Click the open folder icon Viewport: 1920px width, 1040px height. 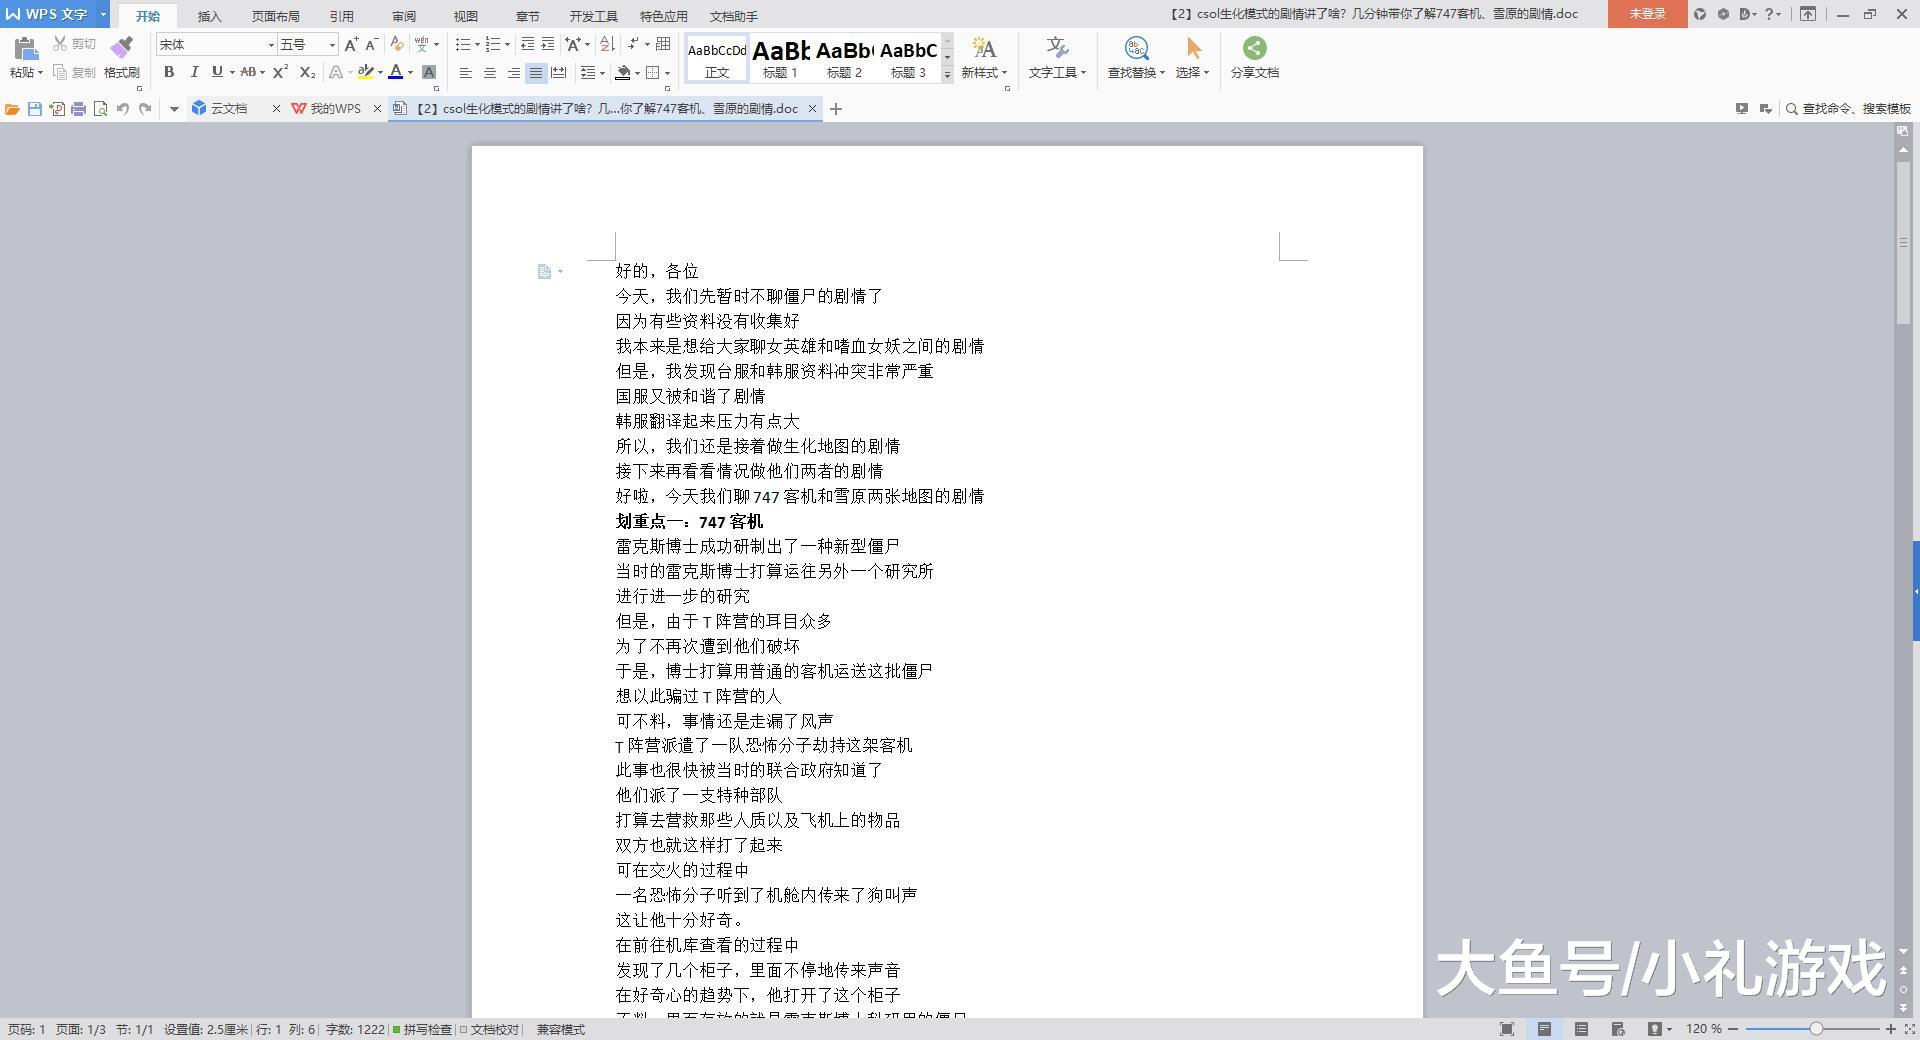click(x=12, y=109)
